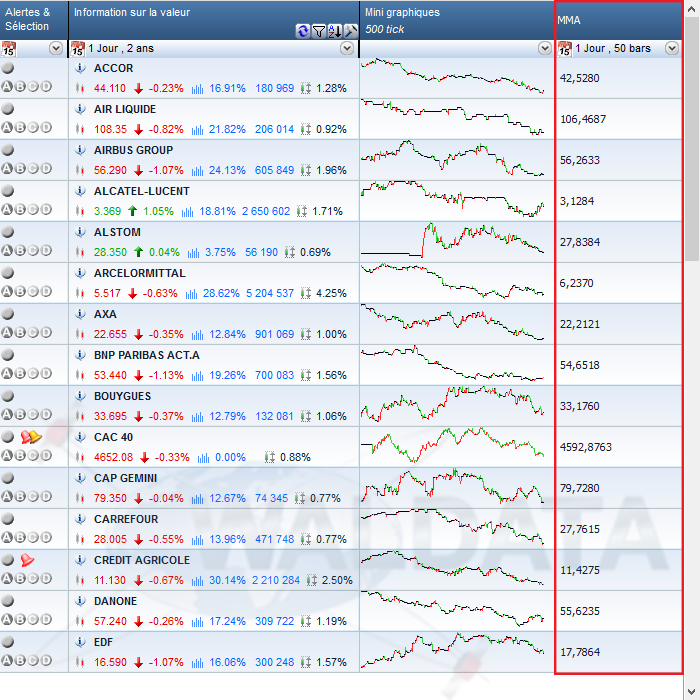Screen dimensions: 700x700
Task: Open the info icon for BOUYGUES
Action: coord(80,396)
